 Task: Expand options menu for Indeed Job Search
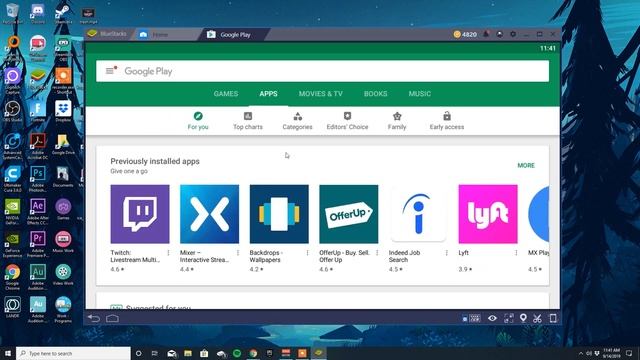[446, 253]
